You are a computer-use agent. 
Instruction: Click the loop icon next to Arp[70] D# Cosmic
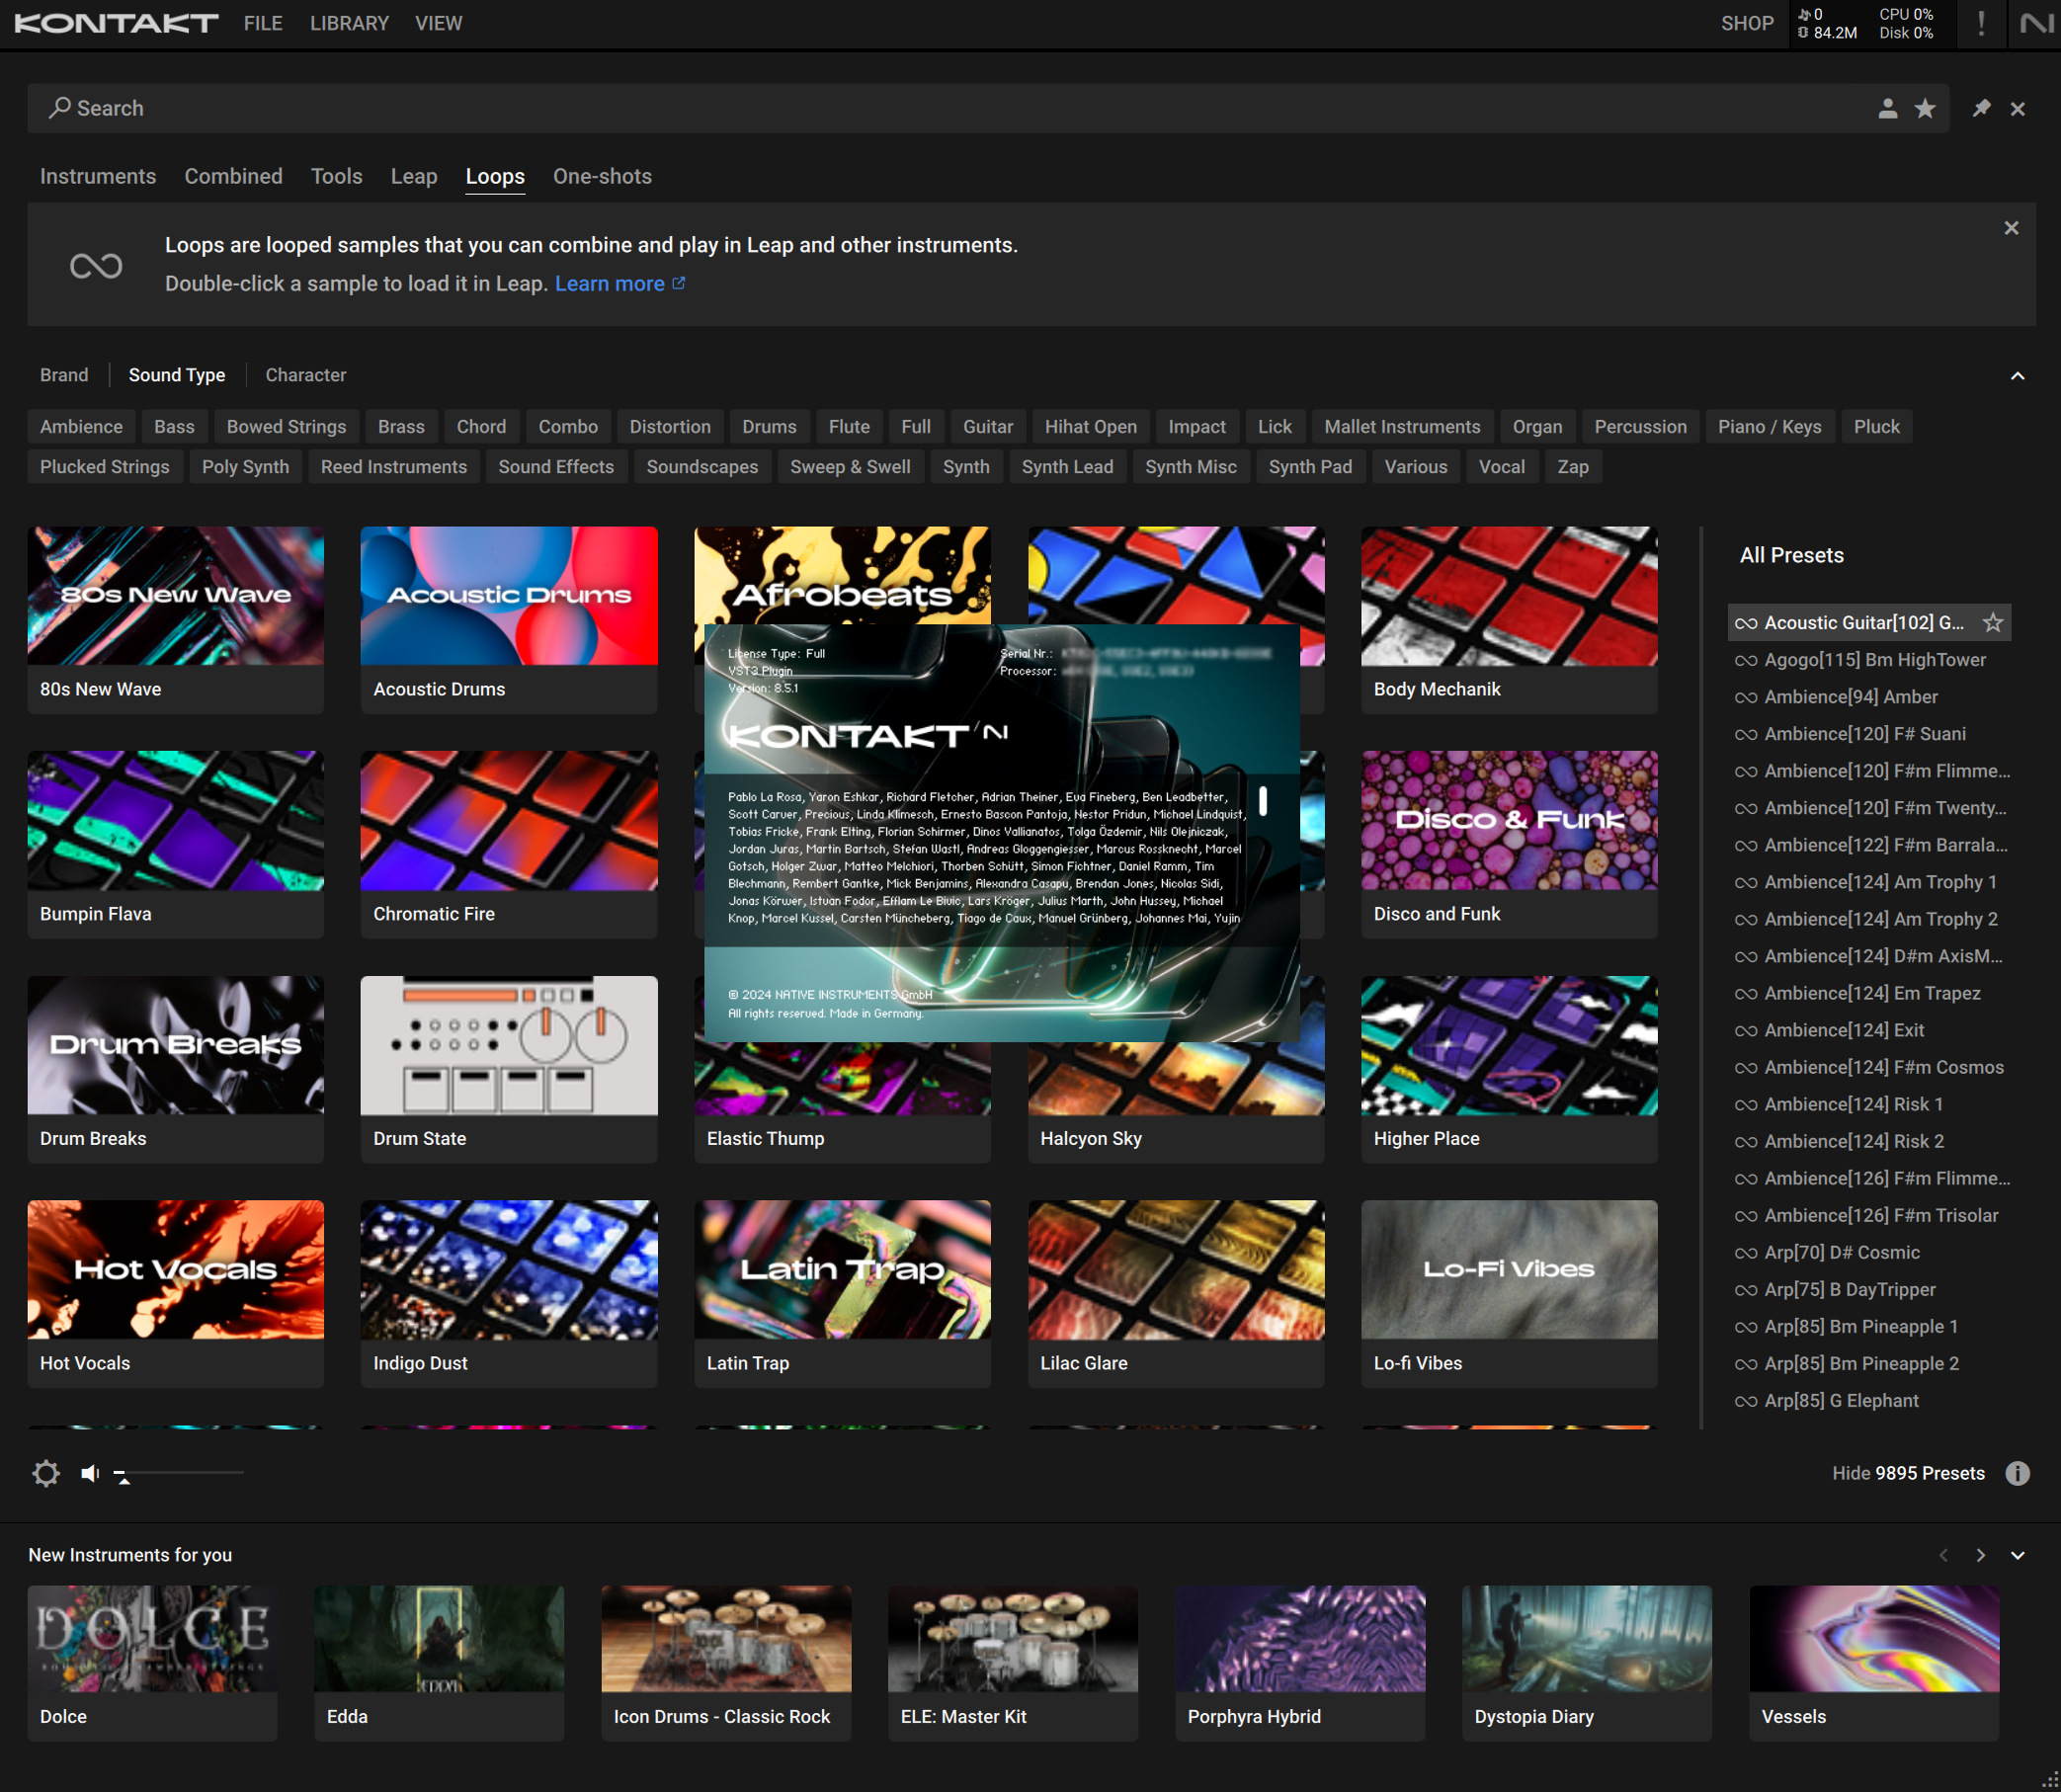(1746, 1253)
